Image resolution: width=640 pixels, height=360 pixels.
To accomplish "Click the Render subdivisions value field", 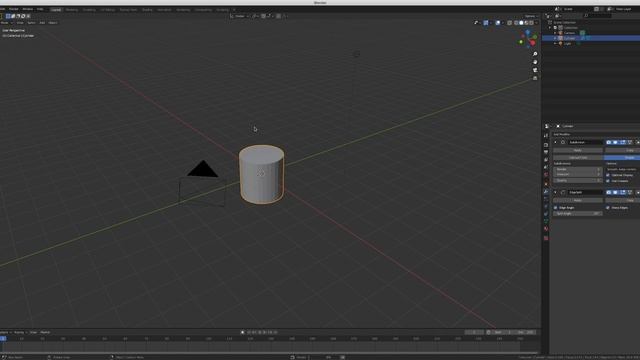I will (578, 169).
